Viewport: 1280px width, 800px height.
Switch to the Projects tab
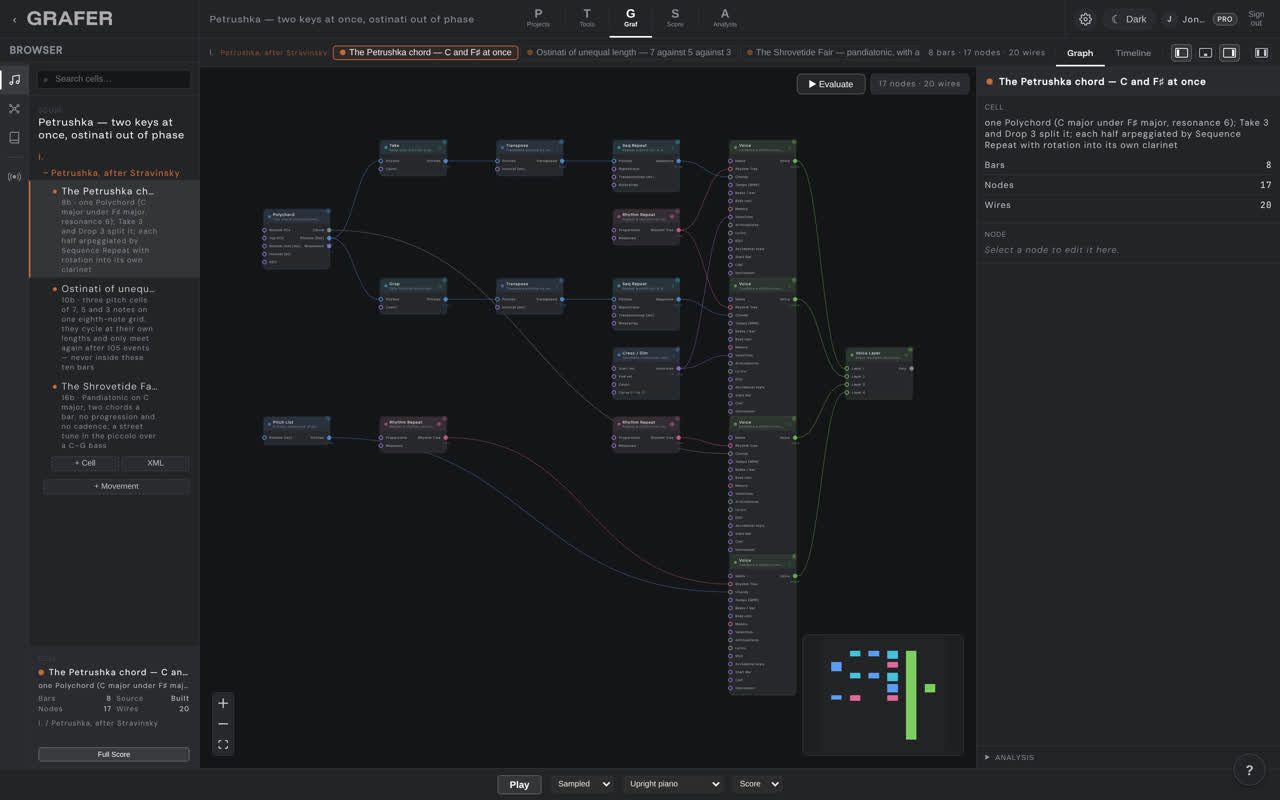[538, 18]
